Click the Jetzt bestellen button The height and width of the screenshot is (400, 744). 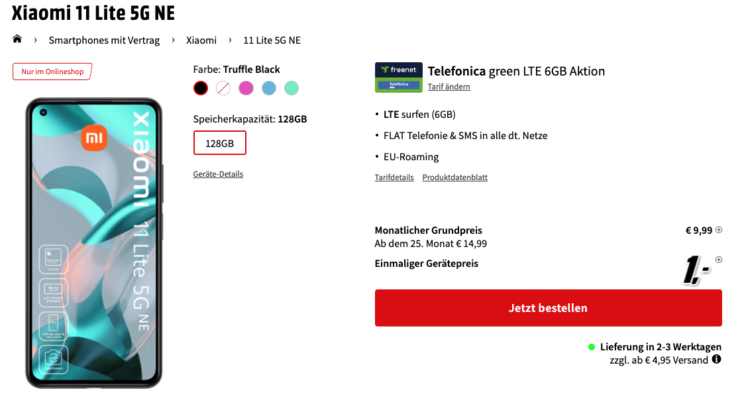548,308
